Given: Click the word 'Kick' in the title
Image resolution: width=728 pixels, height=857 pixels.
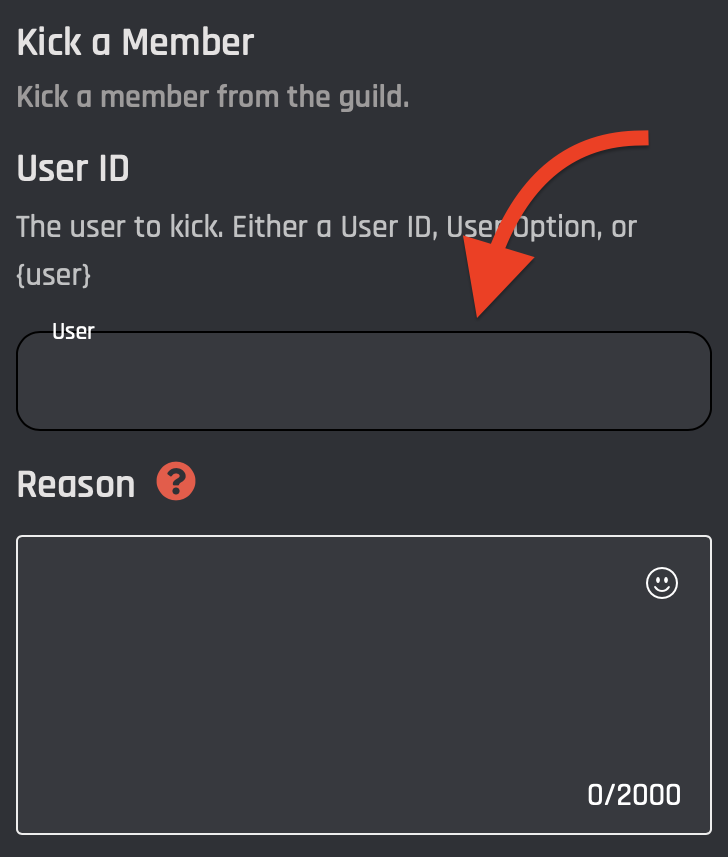Looking at the screenshot, I should (x=48, y=43).
